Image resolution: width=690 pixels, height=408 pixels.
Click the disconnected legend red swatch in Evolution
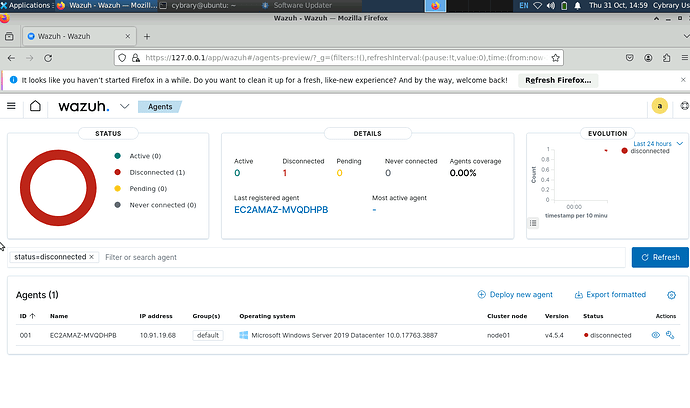tap(626, 152)
